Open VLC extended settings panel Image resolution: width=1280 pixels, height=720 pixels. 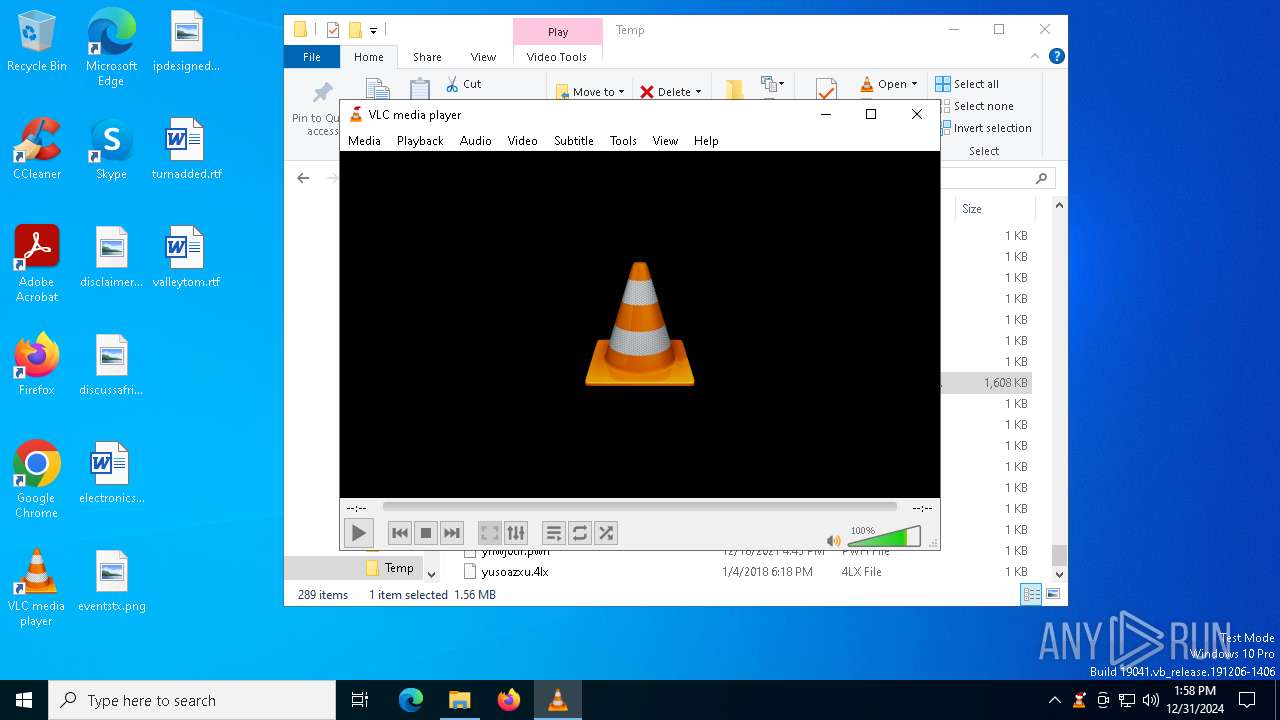(515, 533)
